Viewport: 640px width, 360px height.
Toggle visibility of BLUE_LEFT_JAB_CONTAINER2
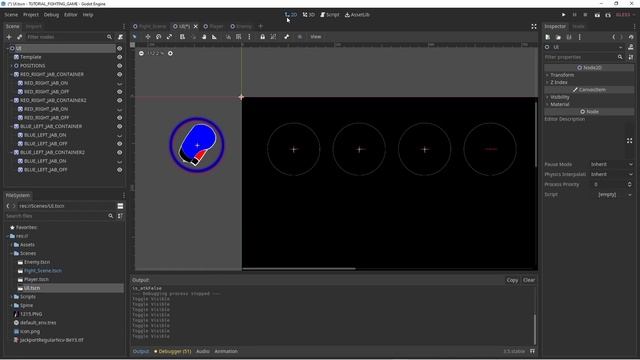[120, 152]
